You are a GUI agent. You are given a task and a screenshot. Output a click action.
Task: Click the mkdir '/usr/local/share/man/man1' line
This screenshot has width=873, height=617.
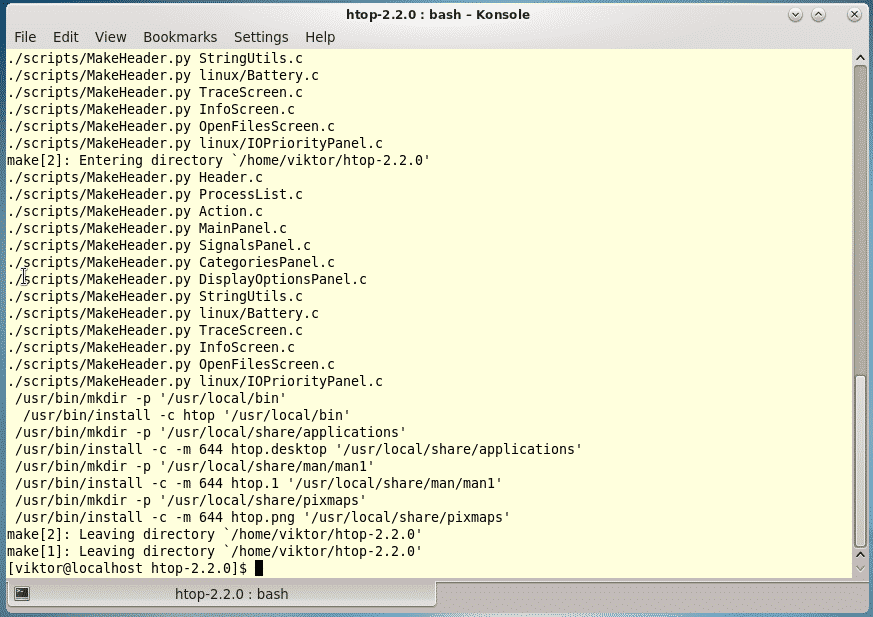tap(194, 466)
